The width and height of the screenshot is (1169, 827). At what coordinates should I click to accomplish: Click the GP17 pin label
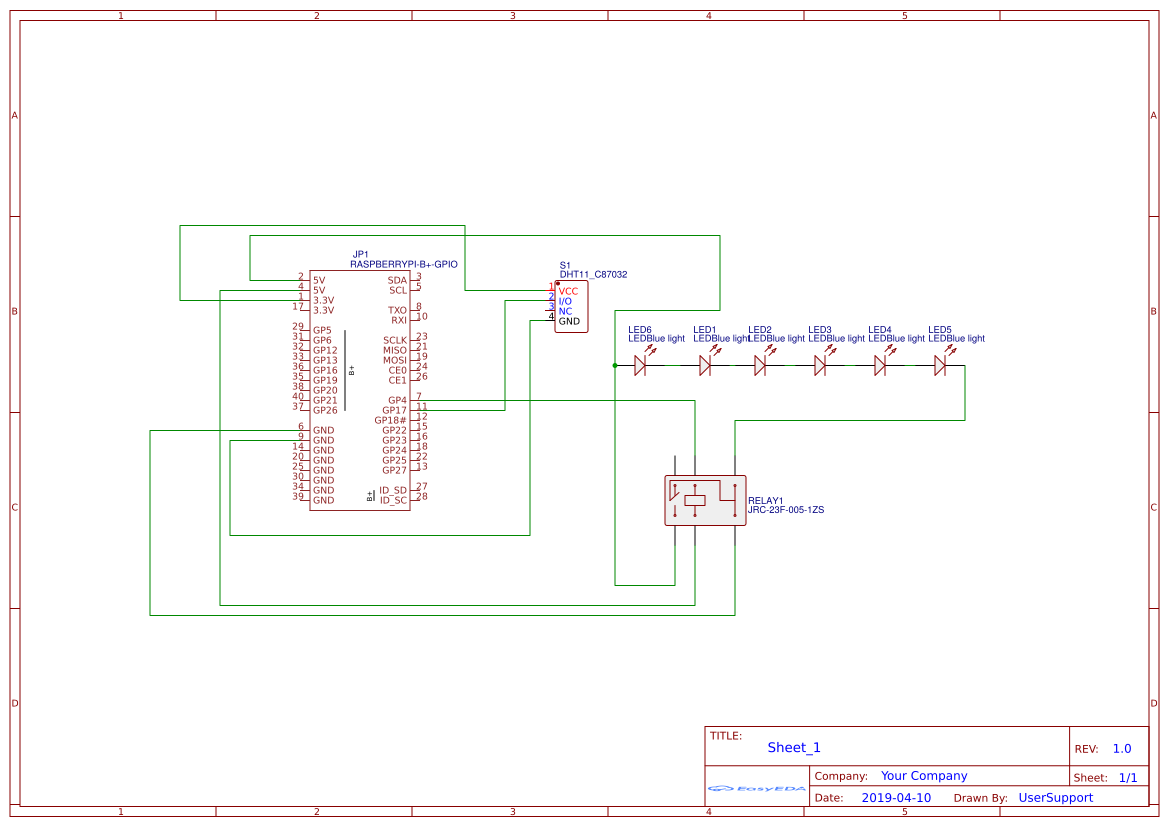pyautogui.click(x=395, y=410)
